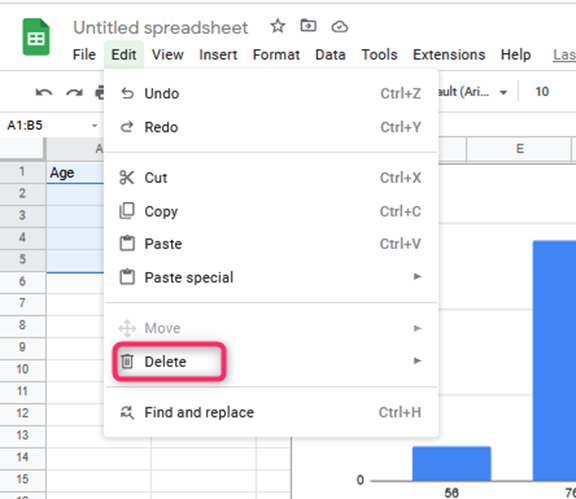Select Paste in the Edit menu
Viewport: 576px width, 499px height.
click(271, 244)
